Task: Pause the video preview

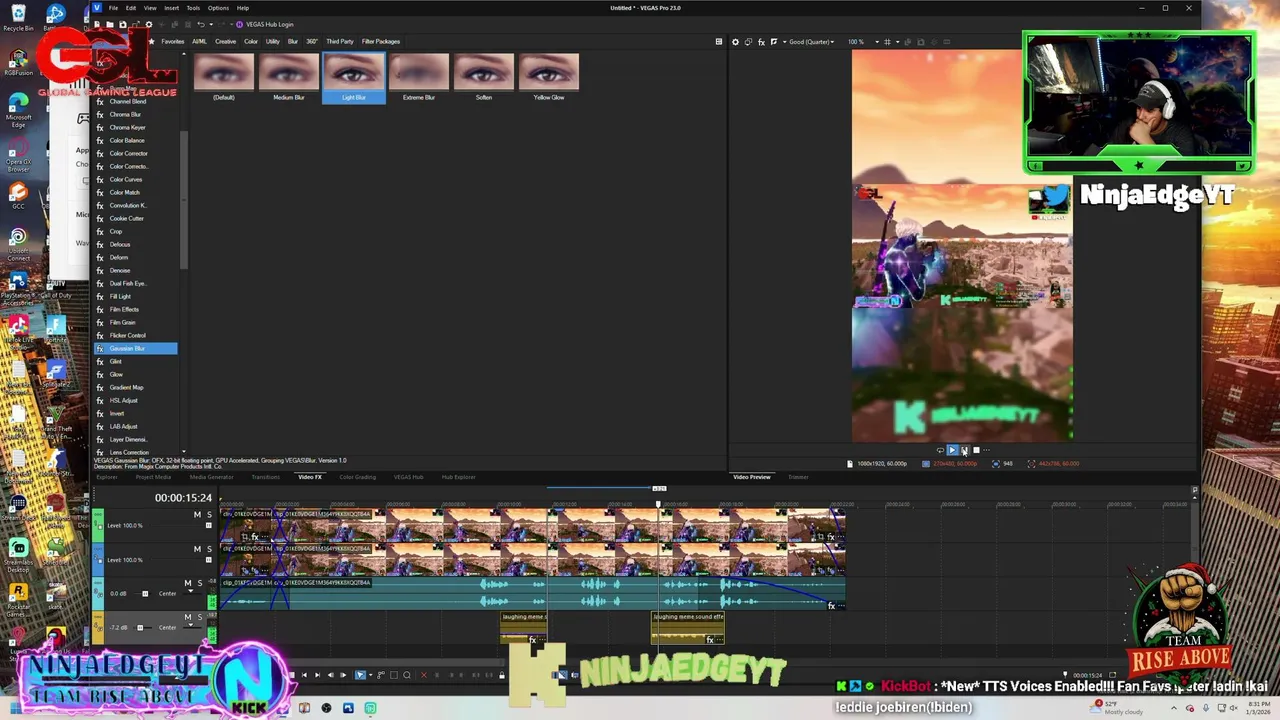Action: pos(964,450)
